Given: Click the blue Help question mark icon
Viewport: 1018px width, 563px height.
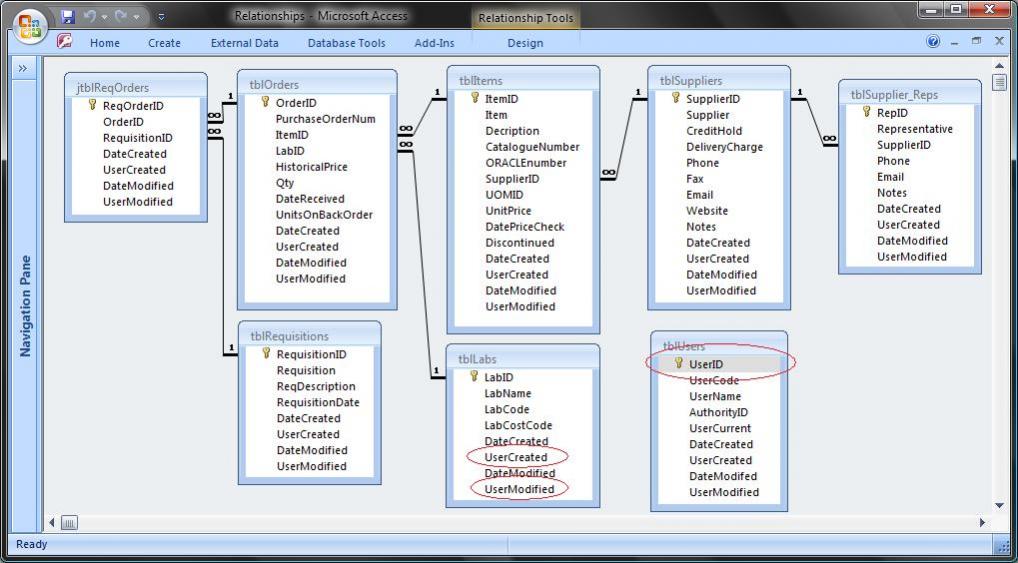Looking at the screenshot, I should (x=933, y=42).
